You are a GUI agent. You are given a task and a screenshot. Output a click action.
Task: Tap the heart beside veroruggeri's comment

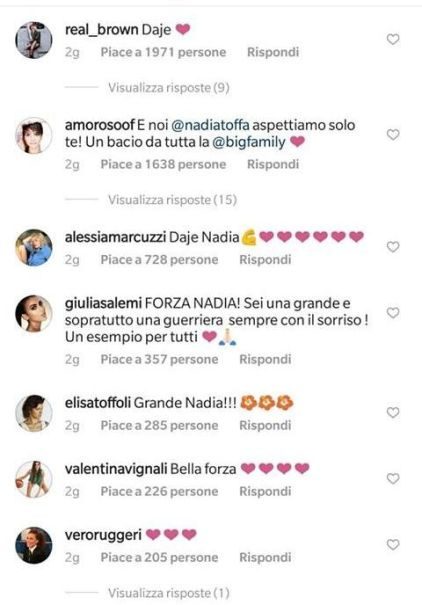pyautogui.click(x=393, y=545)
